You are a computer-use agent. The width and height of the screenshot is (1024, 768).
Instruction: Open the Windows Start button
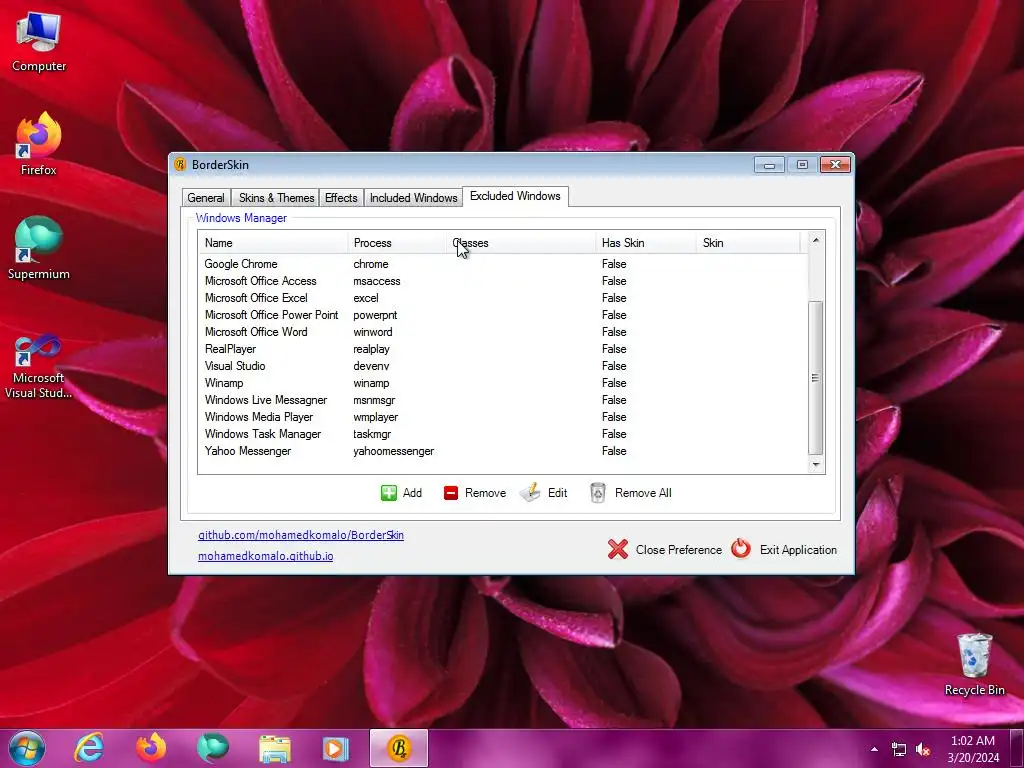coord(27,748)
